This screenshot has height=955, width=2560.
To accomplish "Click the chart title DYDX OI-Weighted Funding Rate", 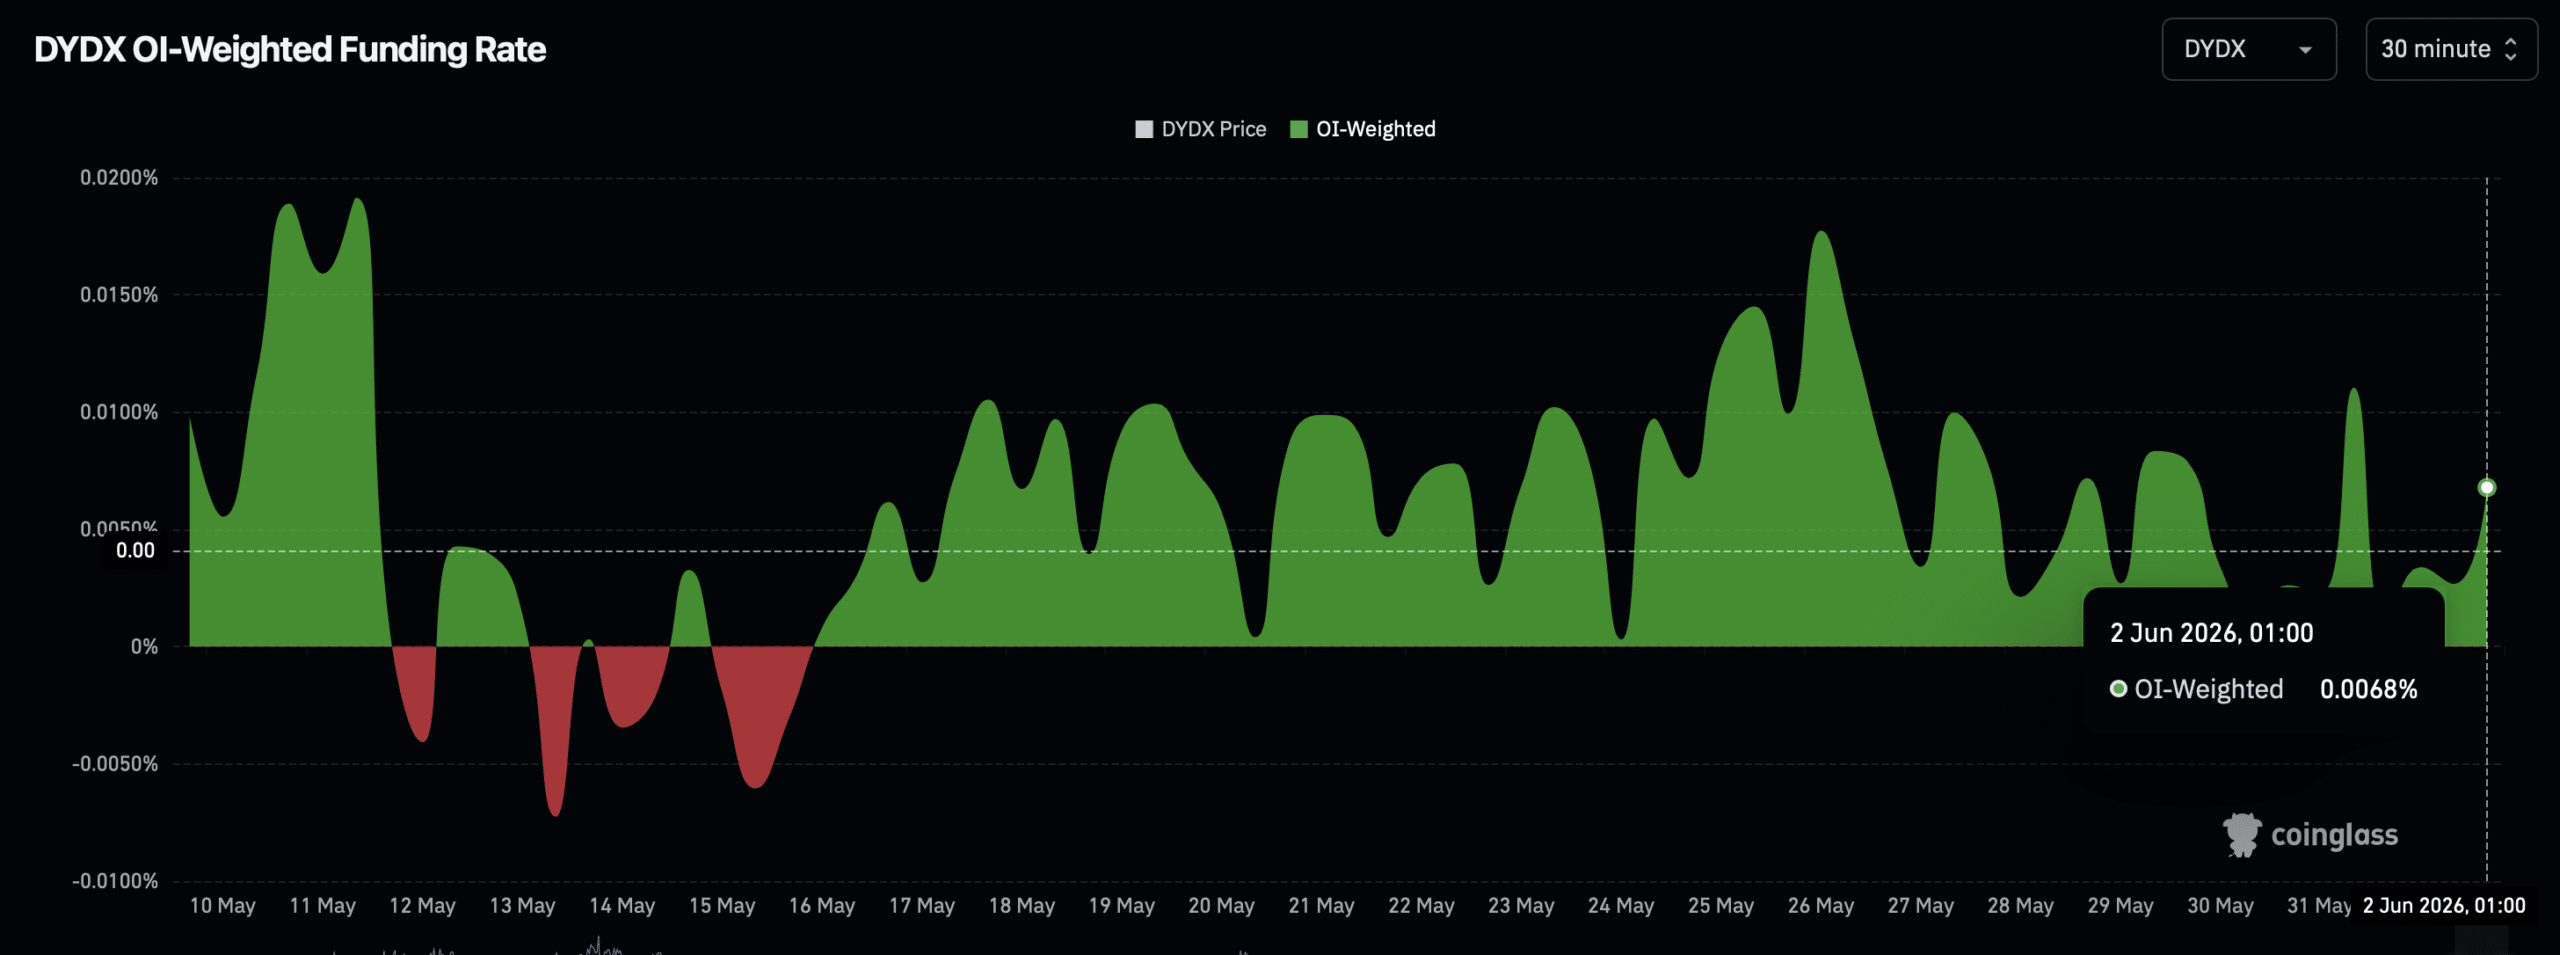I will (290, 49).
